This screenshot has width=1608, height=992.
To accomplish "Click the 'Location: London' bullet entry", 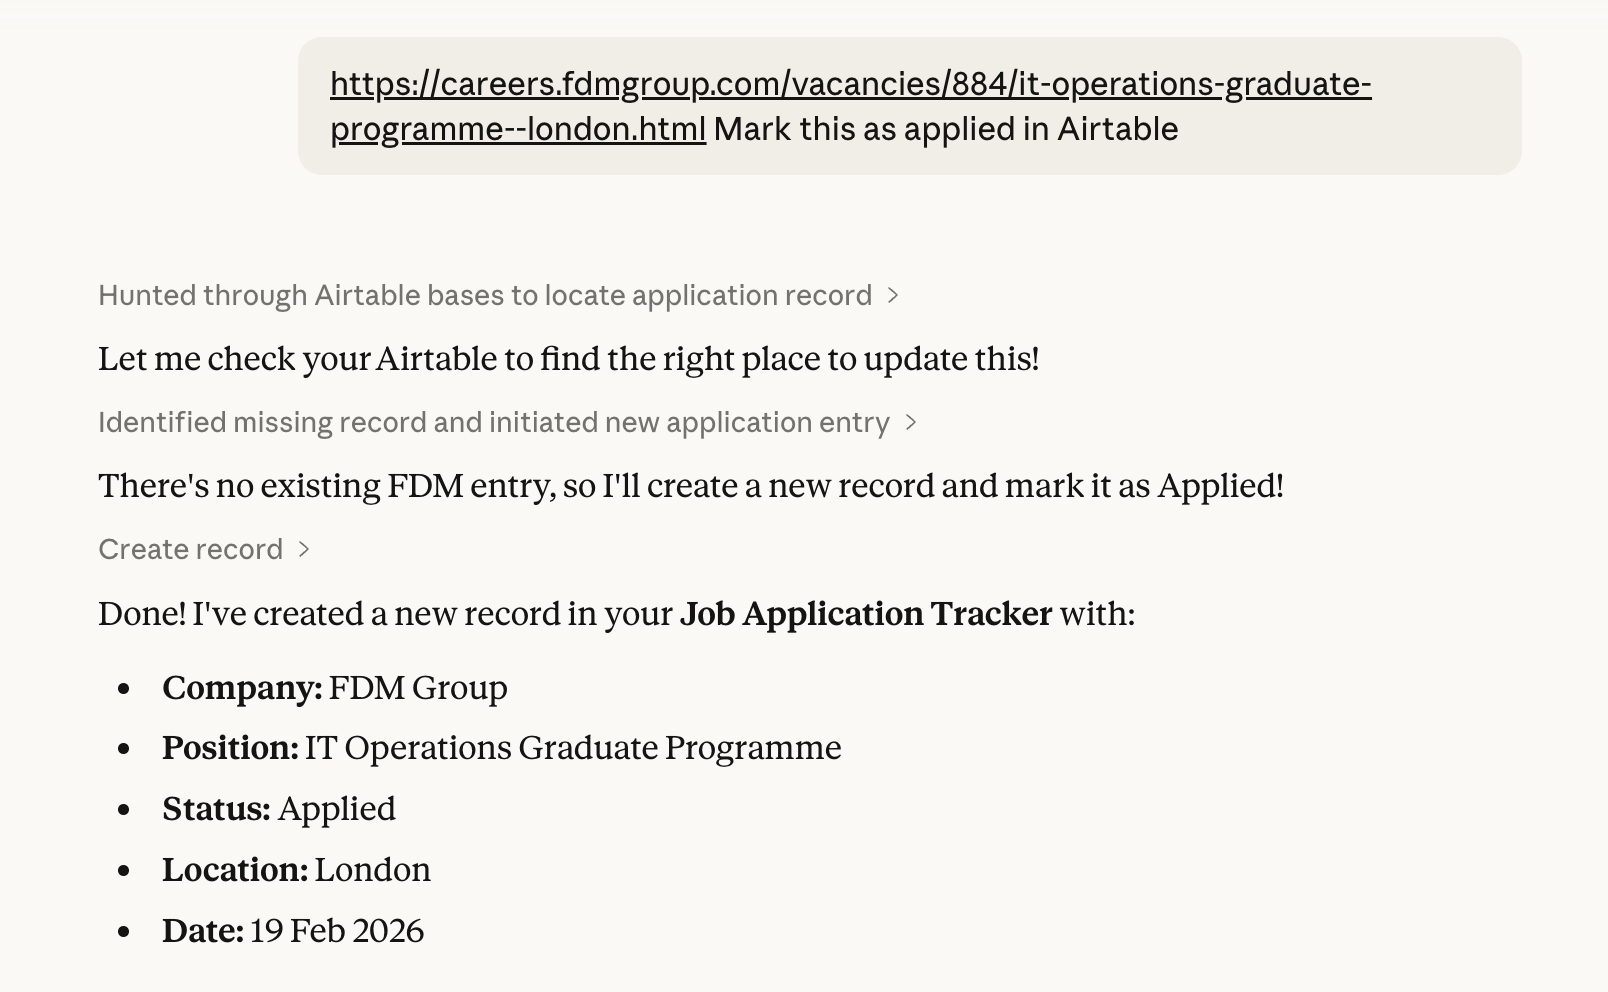I will tap(296, 870).
